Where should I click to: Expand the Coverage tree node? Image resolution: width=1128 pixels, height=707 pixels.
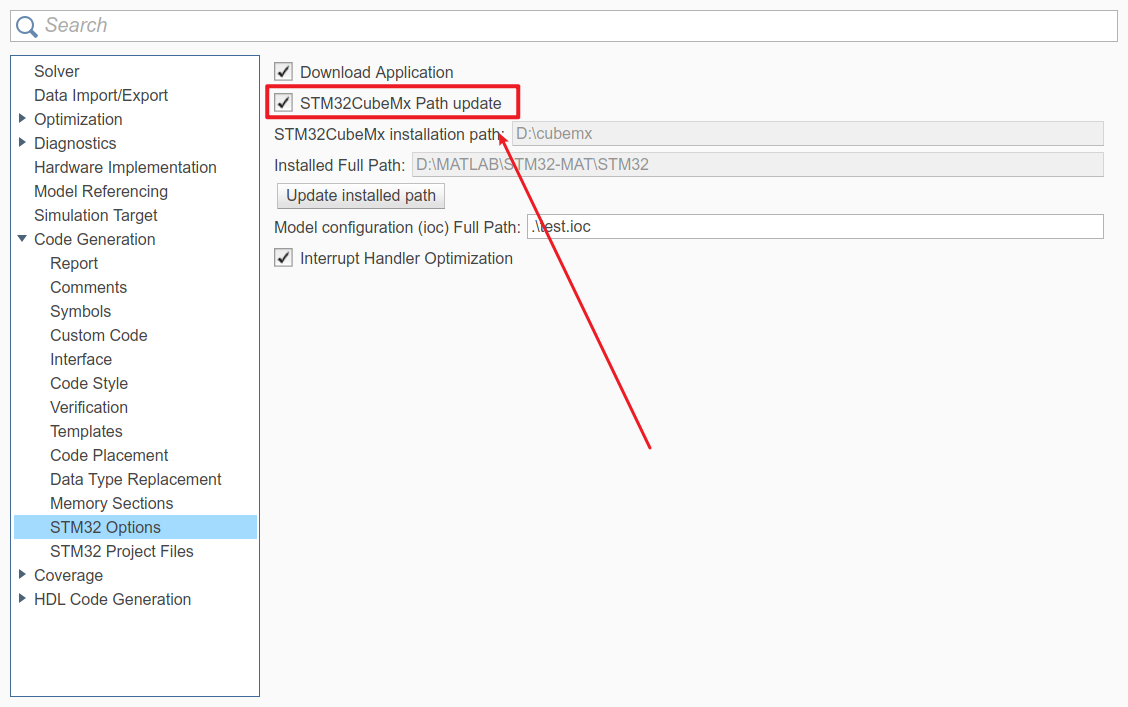[22, 575]
